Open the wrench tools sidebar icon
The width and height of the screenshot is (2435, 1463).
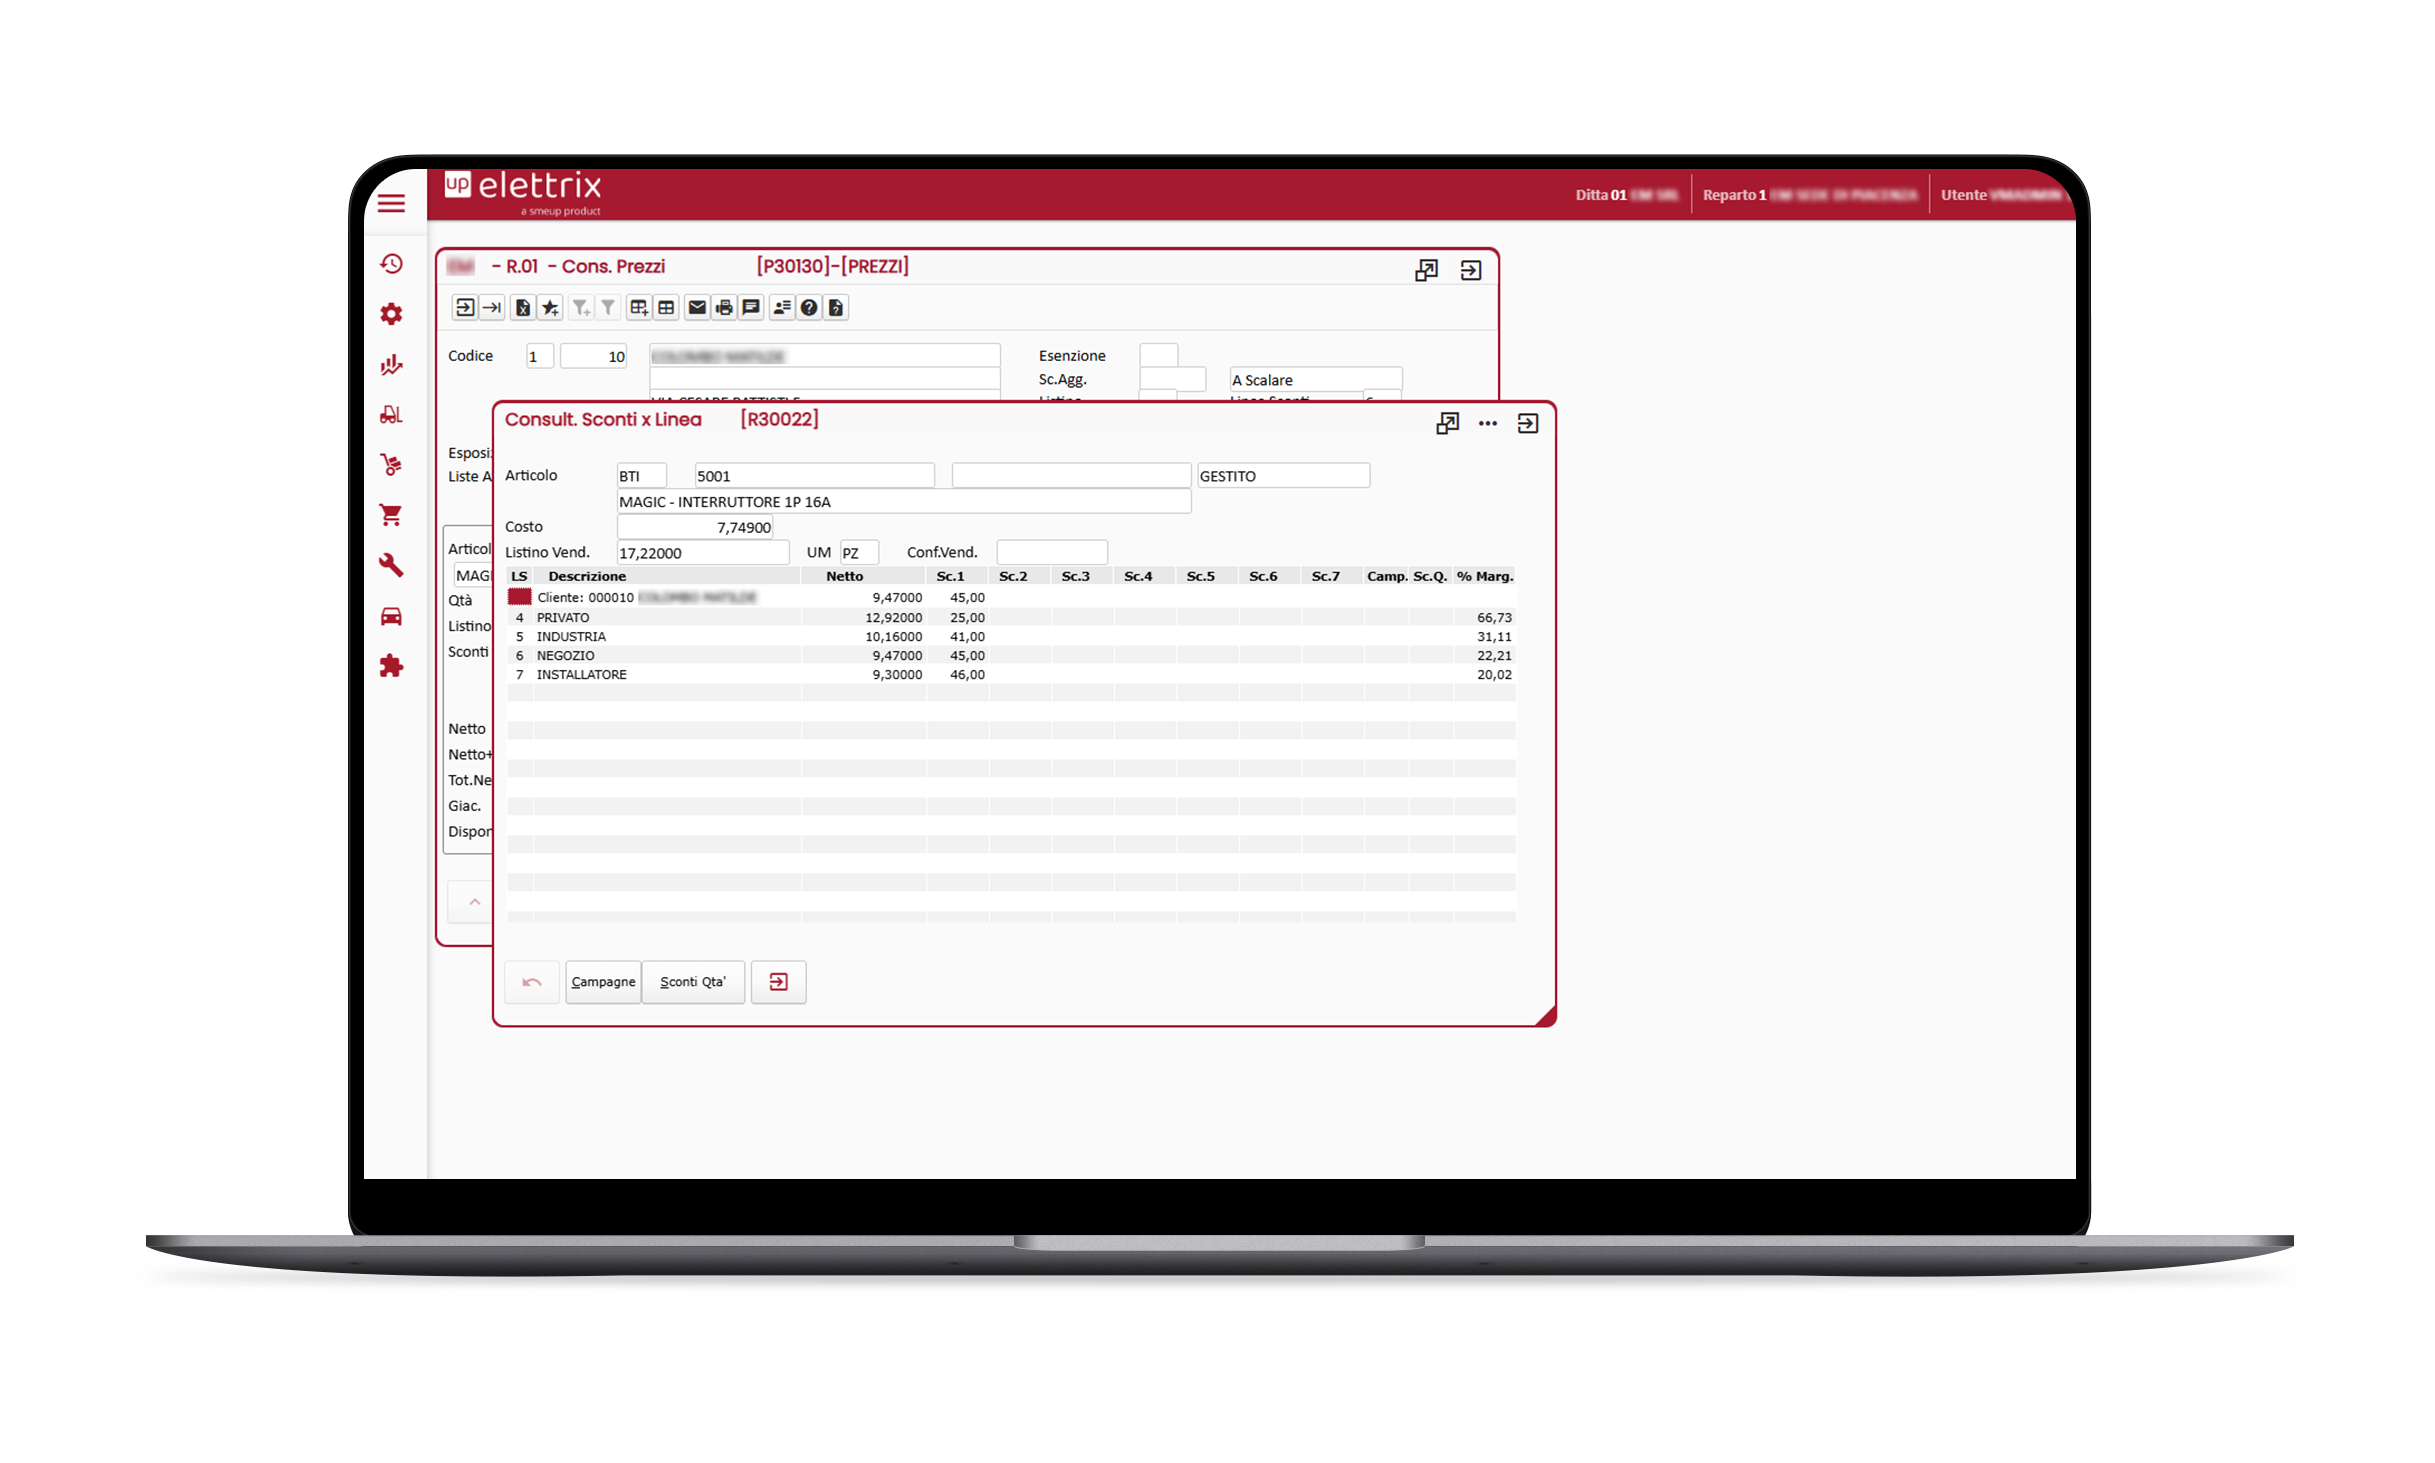pyautogui.click(x=391, y=565)
